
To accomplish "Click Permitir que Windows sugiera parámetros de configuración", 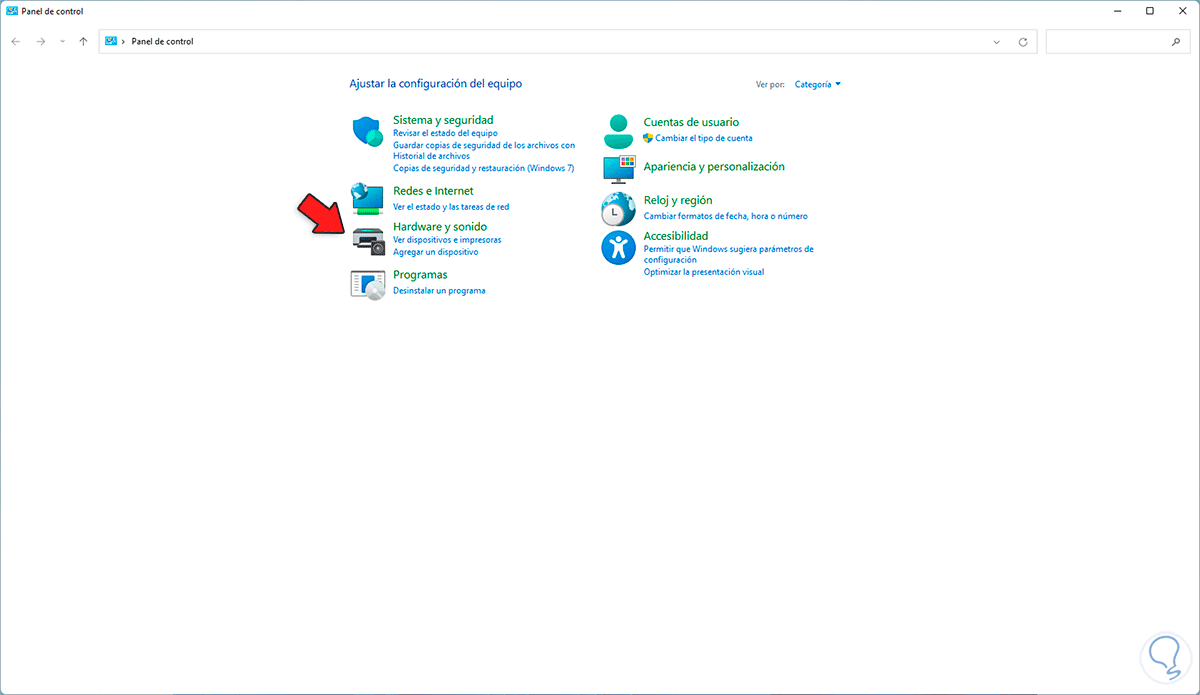I will (x=729, y=254).
